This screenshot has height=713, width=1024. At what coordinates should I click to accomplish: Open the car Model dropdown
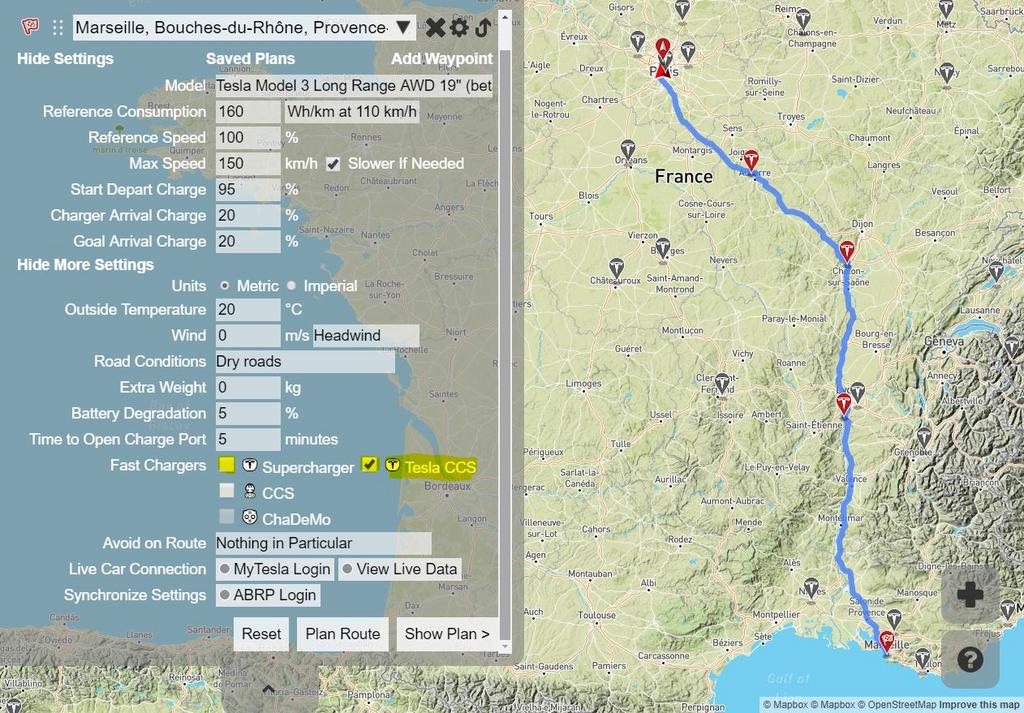354,86
